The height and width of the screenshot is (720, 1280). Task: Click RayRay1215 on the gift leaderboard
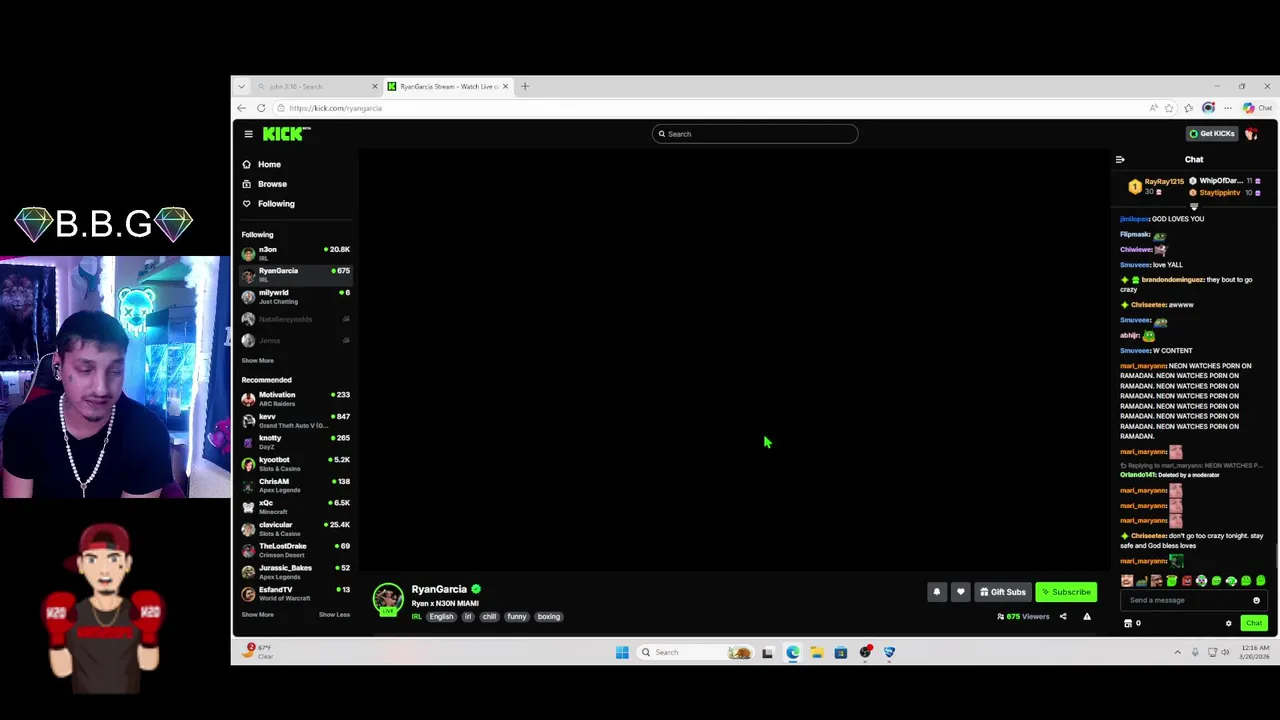pos(1164,182)
